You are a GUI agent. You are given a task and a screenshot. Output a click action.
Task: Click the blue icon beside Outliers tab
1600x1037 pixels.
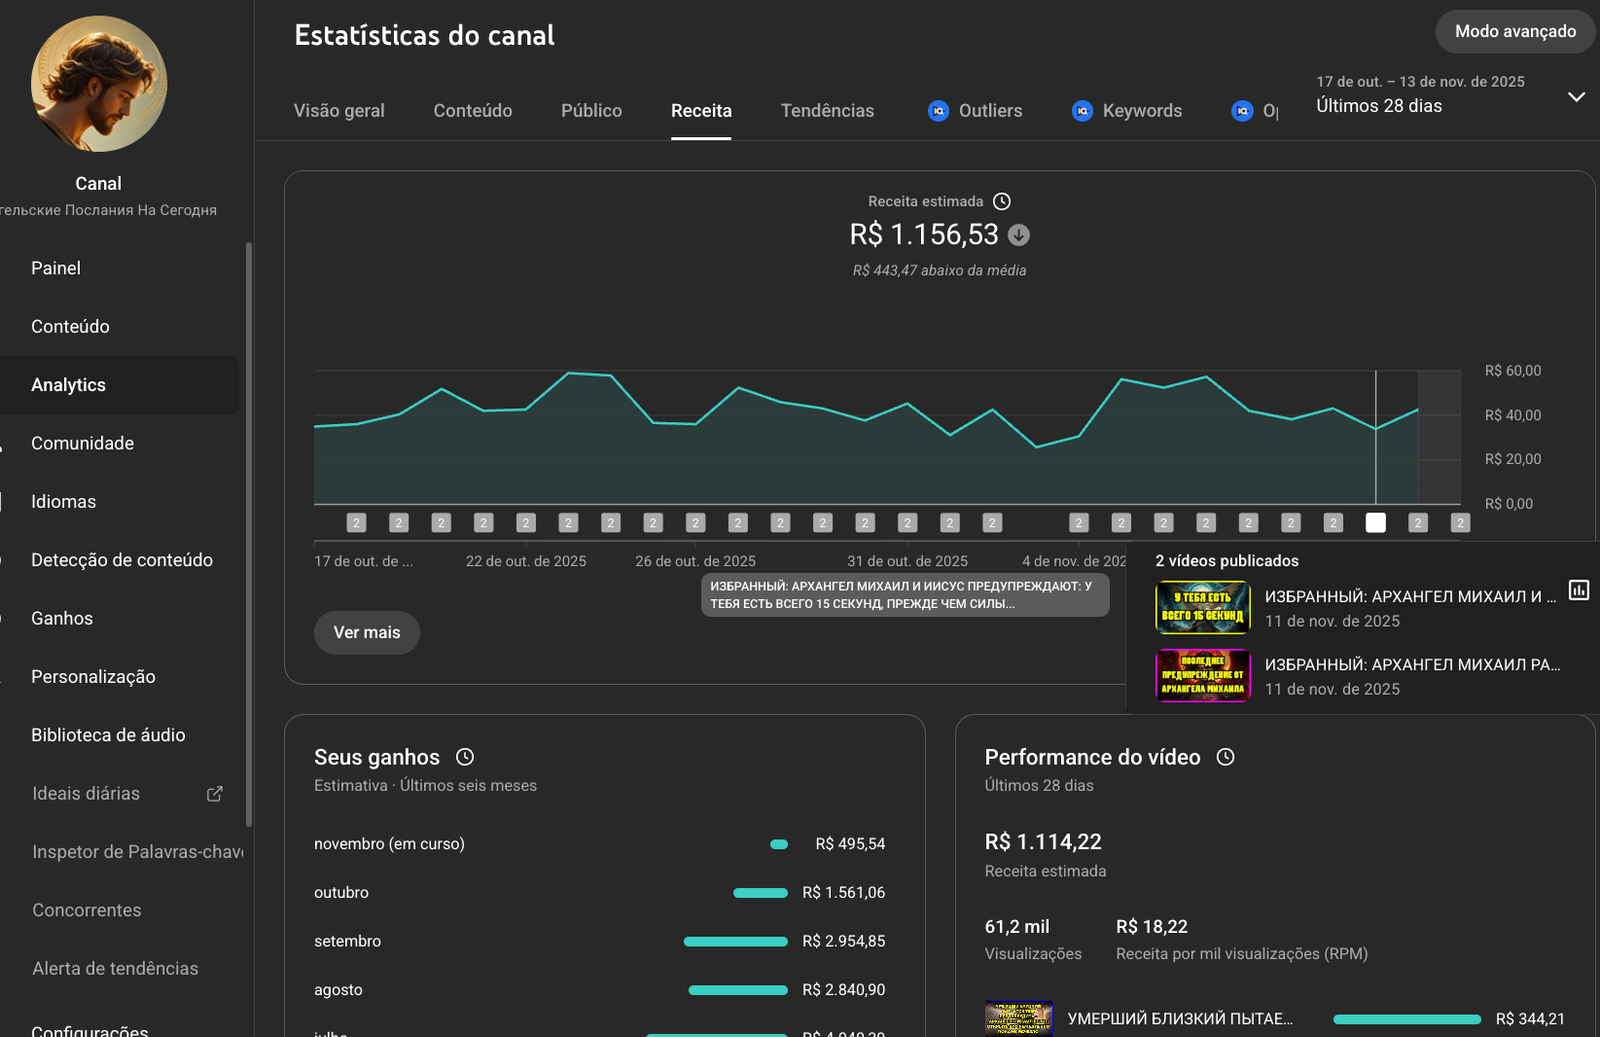938,111
